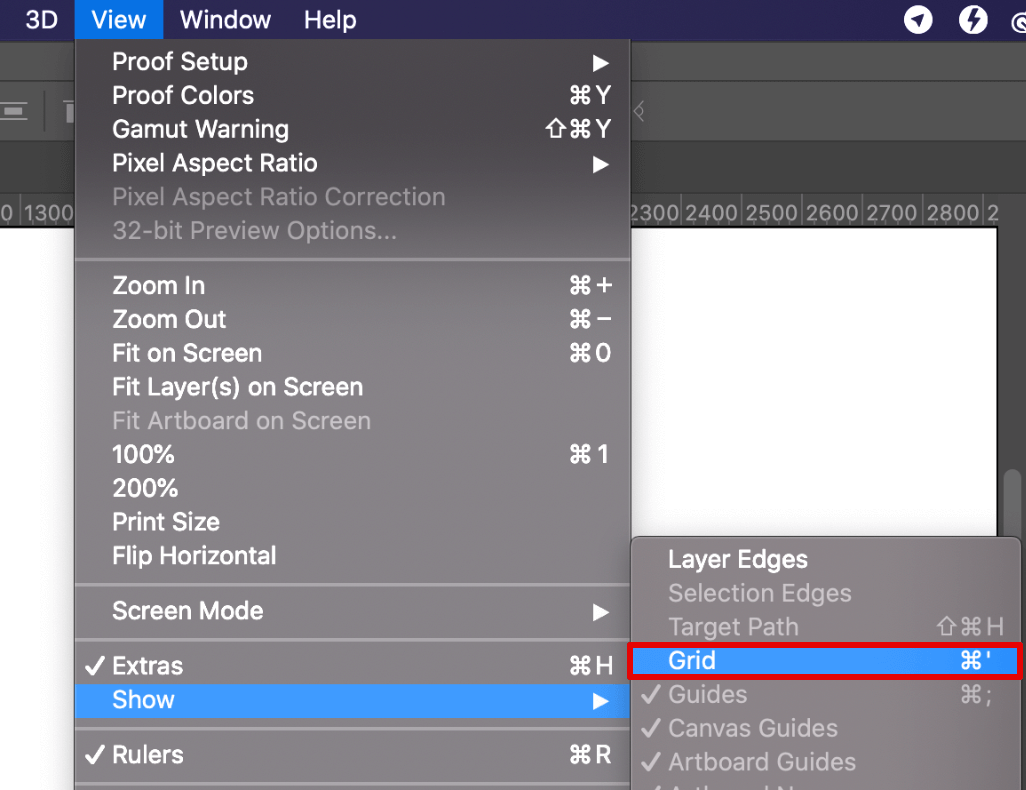
Task: Uncheck Artboard Guides option
Action: tap(761, 762)
